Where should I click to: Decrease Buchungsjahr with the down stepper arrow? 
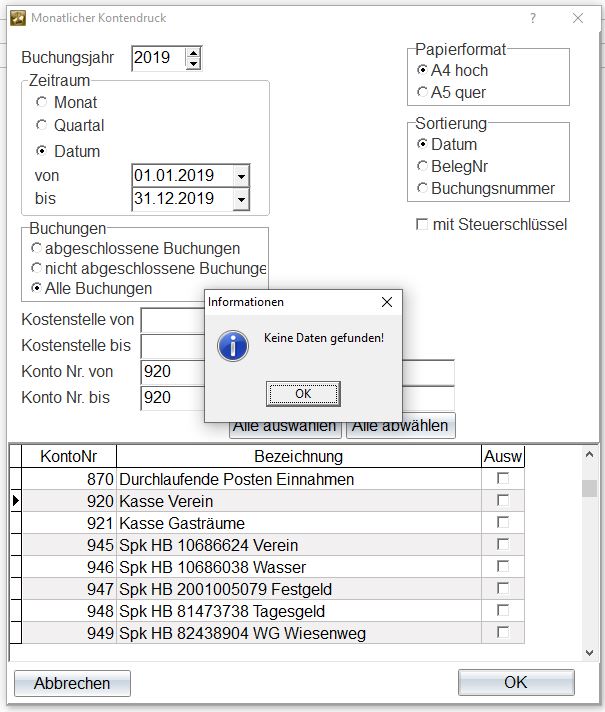pyautogui.click(x=193, y=64)
